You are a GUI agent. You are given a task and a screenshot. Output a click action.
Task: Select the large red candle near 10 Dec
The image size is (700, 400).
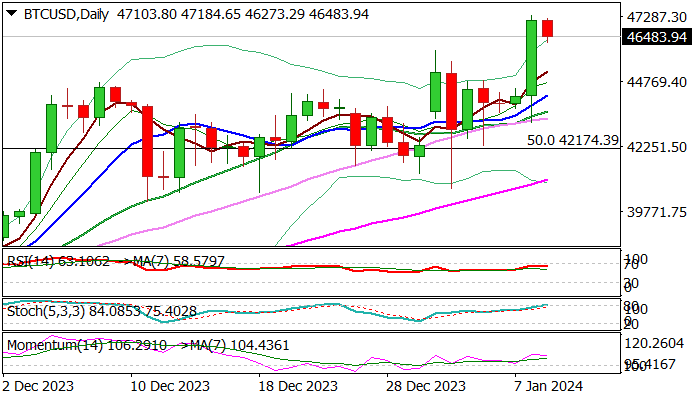click(146, 140)
